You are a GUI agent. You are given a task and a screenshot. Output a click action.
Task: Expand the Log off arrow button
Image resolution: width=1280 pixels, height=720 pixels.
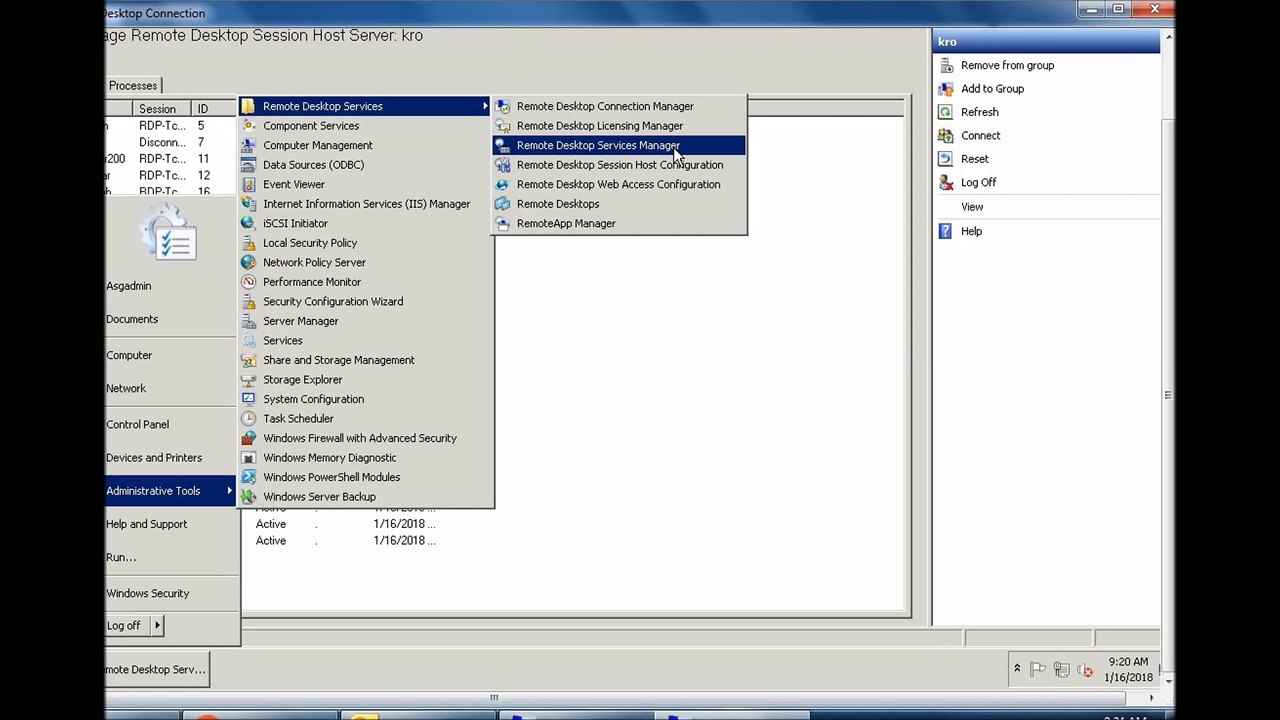coord(157,626)
